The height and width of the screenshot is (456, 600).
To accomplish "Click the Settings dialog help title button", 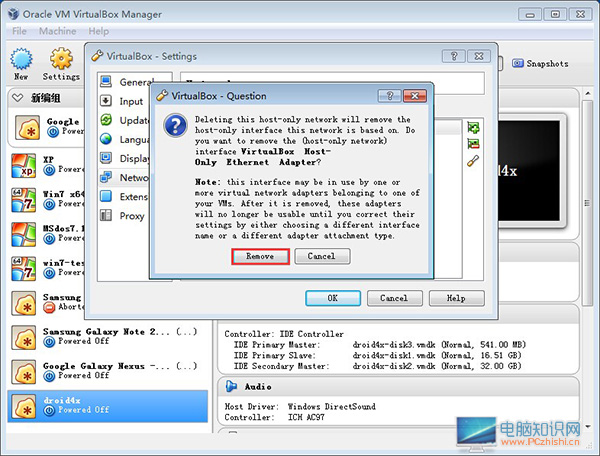I will (x=454, y=56).
